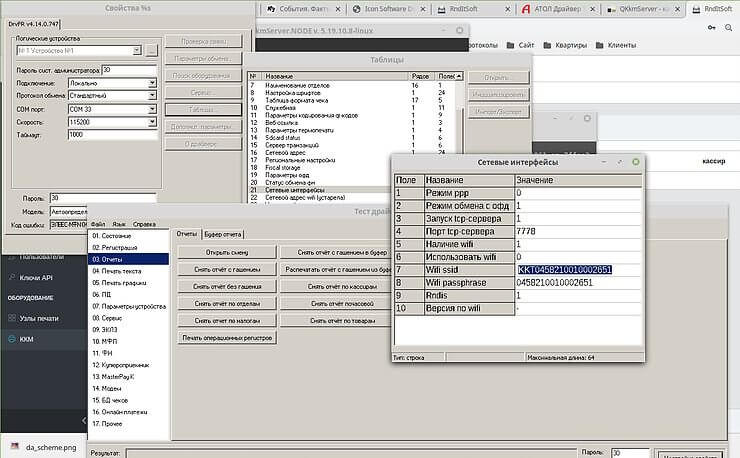This screenshot has height=458, width=740.
Task: Select 17. Прочее in the list
Action: 128,424
